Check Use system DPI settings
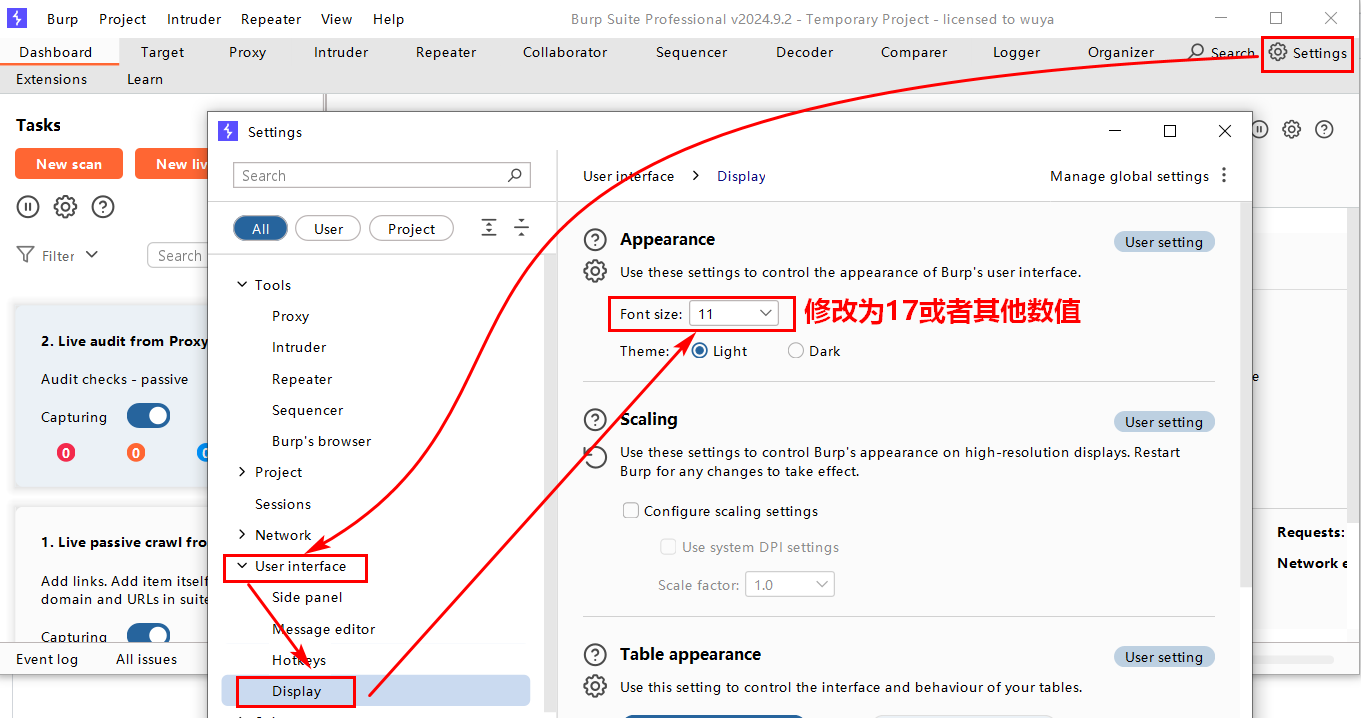Screen dimensions: 1361x718 tap(668, 547)
